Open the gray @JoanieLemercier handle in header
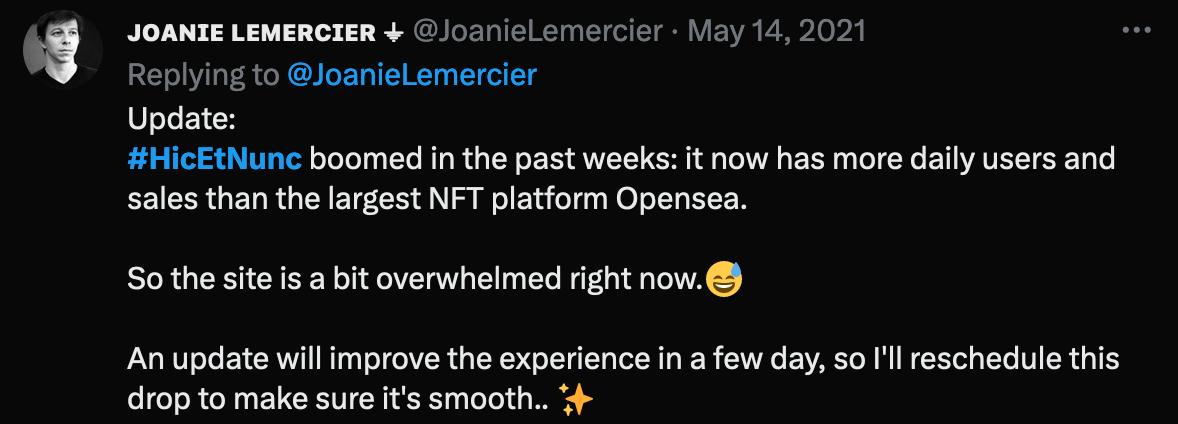This screenshot has height=424, width=1178. click(538, 32)
